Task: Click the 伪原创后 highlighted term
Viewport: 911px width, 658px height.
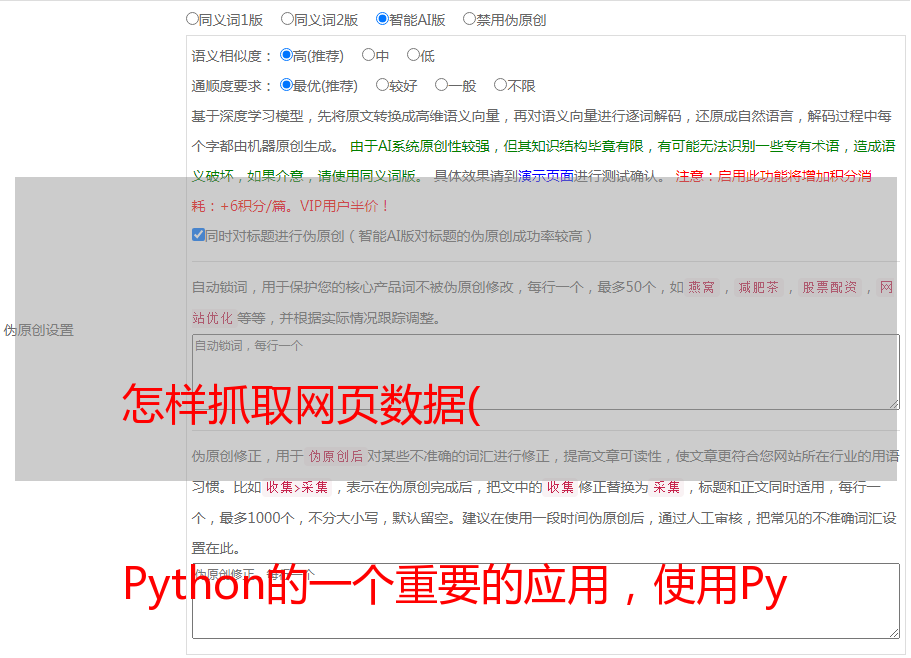Action: [336, 456]
